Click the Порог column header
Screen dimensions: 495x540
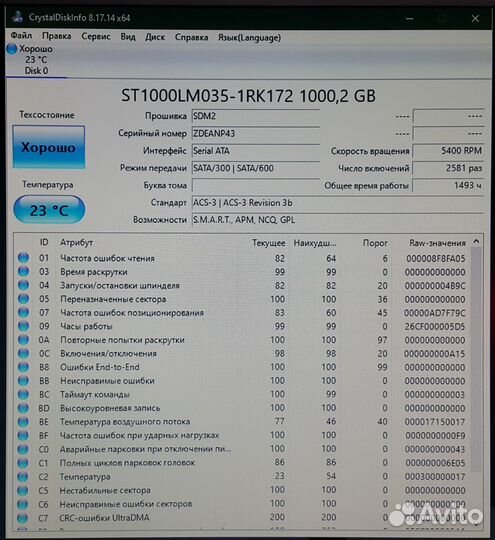coord(375,243)
